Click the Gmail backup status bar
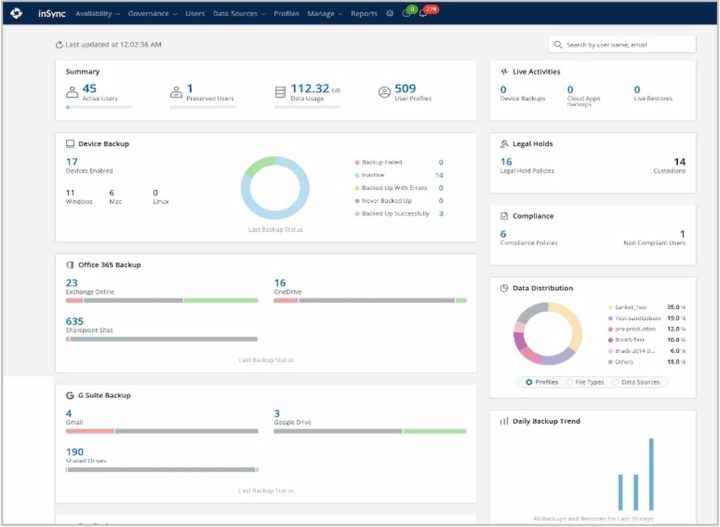The image size is (720, 527). 162,431
